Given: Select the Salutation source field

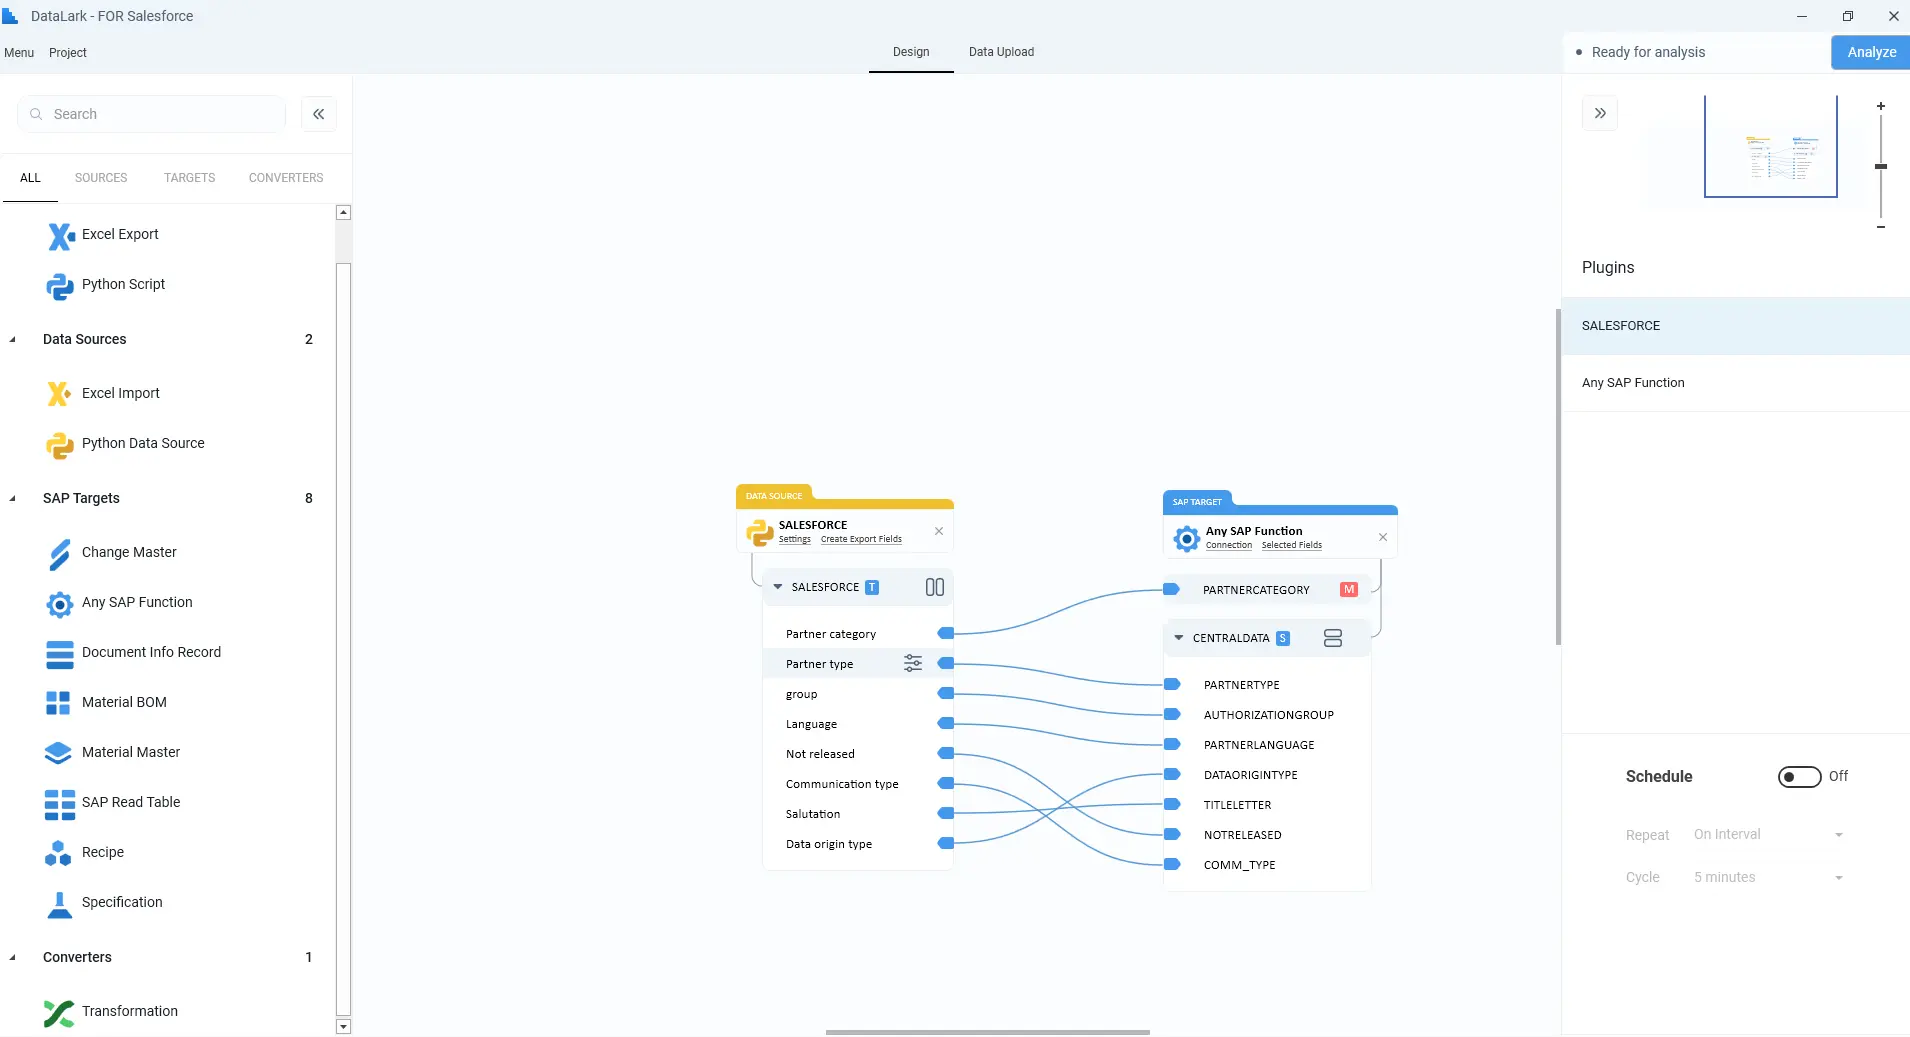Looking at the screenshot, I should pyautogui.click(x=858, y=814).
